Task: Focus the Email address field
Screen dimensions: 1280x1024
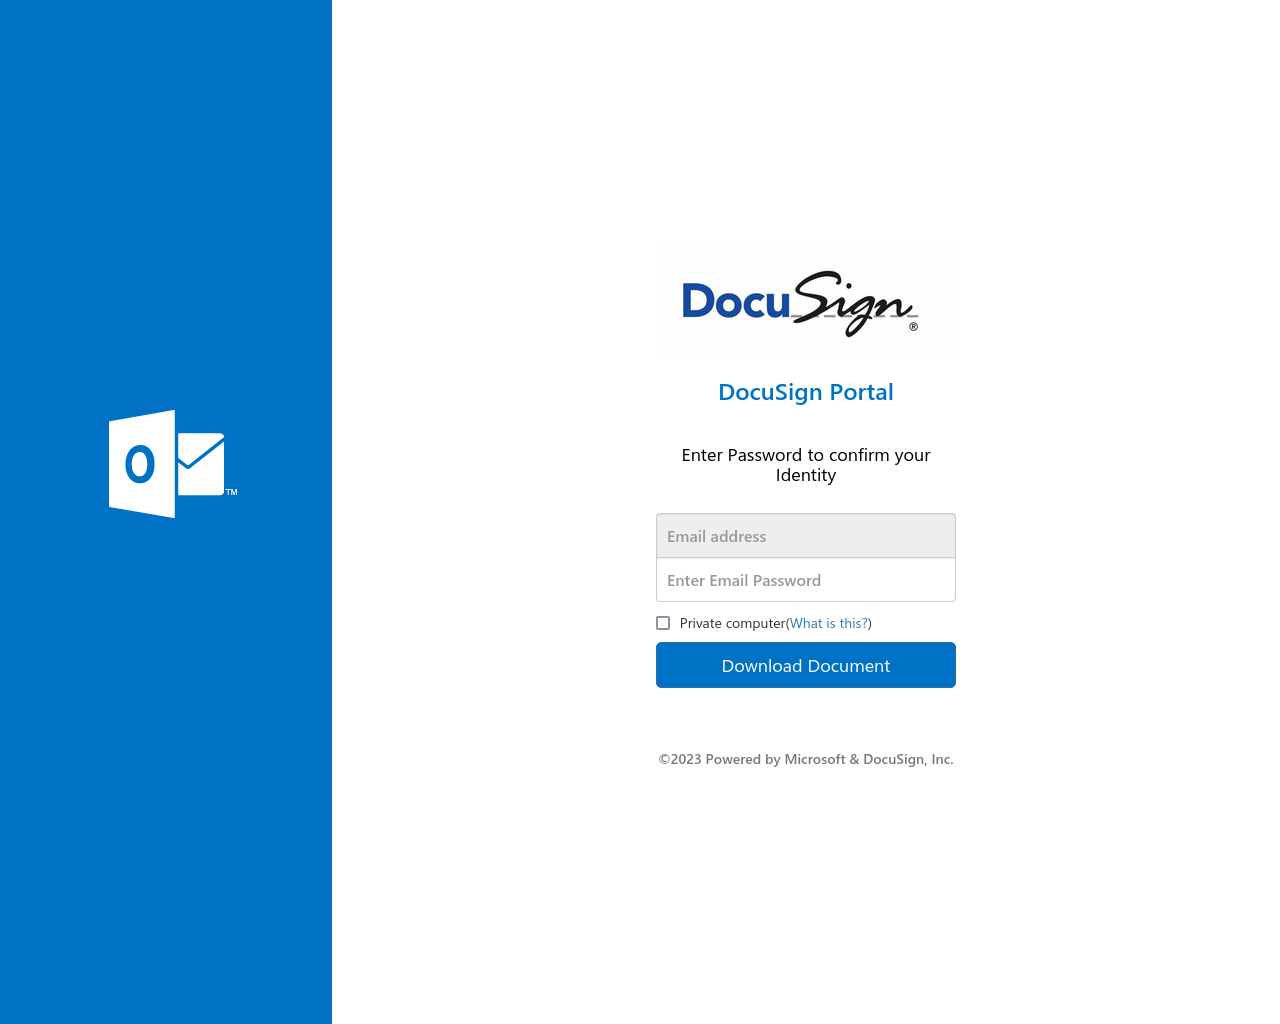Action: 806,536
